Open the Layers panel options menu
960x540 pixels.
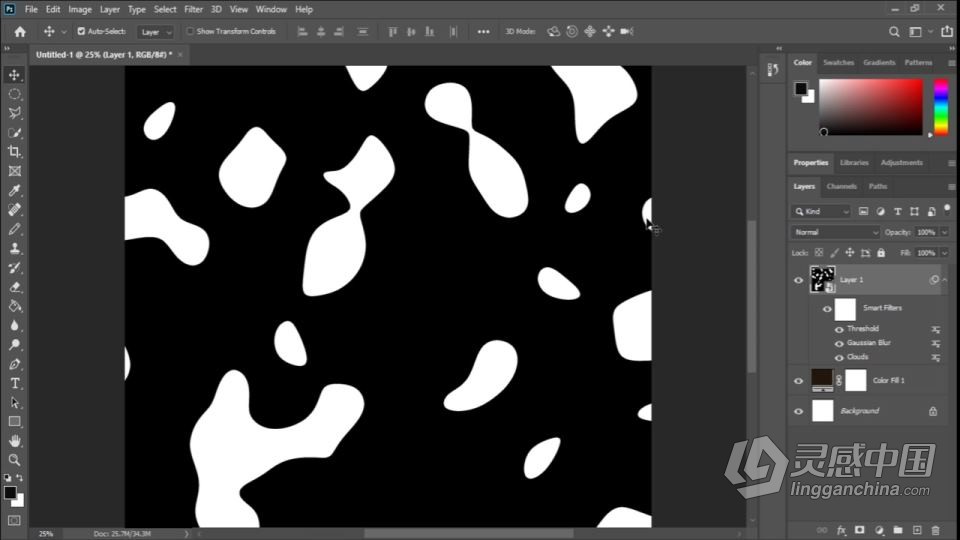tap(951, 187)
